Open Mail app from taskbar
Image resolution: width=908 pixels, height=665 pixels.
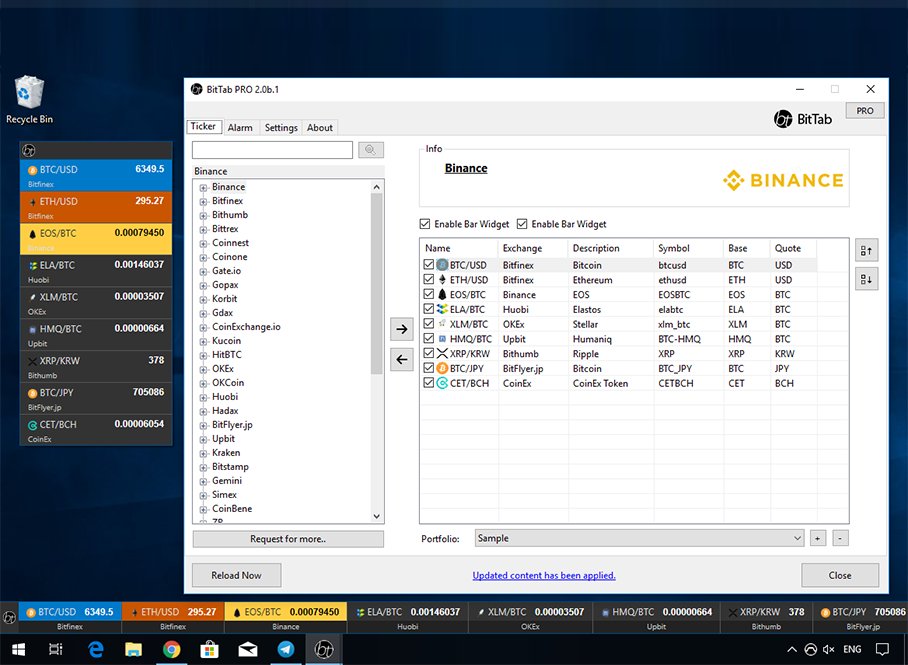pos(248,649)
